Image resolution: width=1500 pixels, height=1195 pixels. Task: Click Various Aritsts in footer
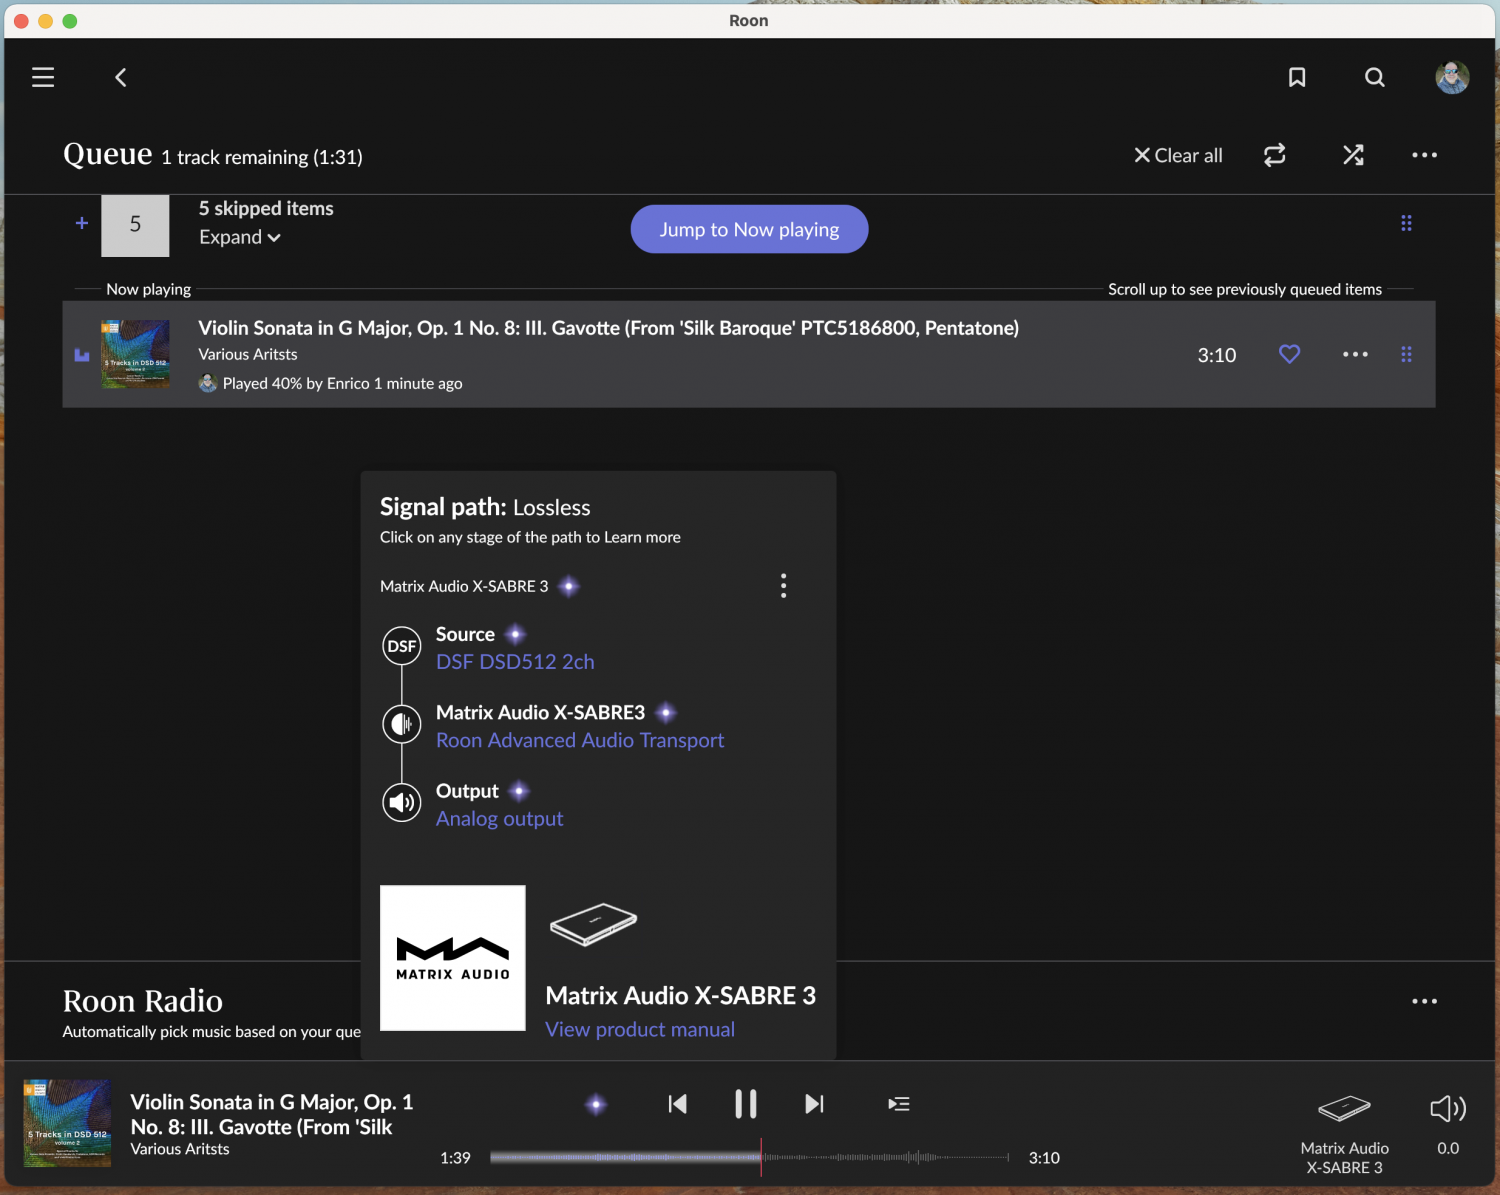(x=180, y=1149)
